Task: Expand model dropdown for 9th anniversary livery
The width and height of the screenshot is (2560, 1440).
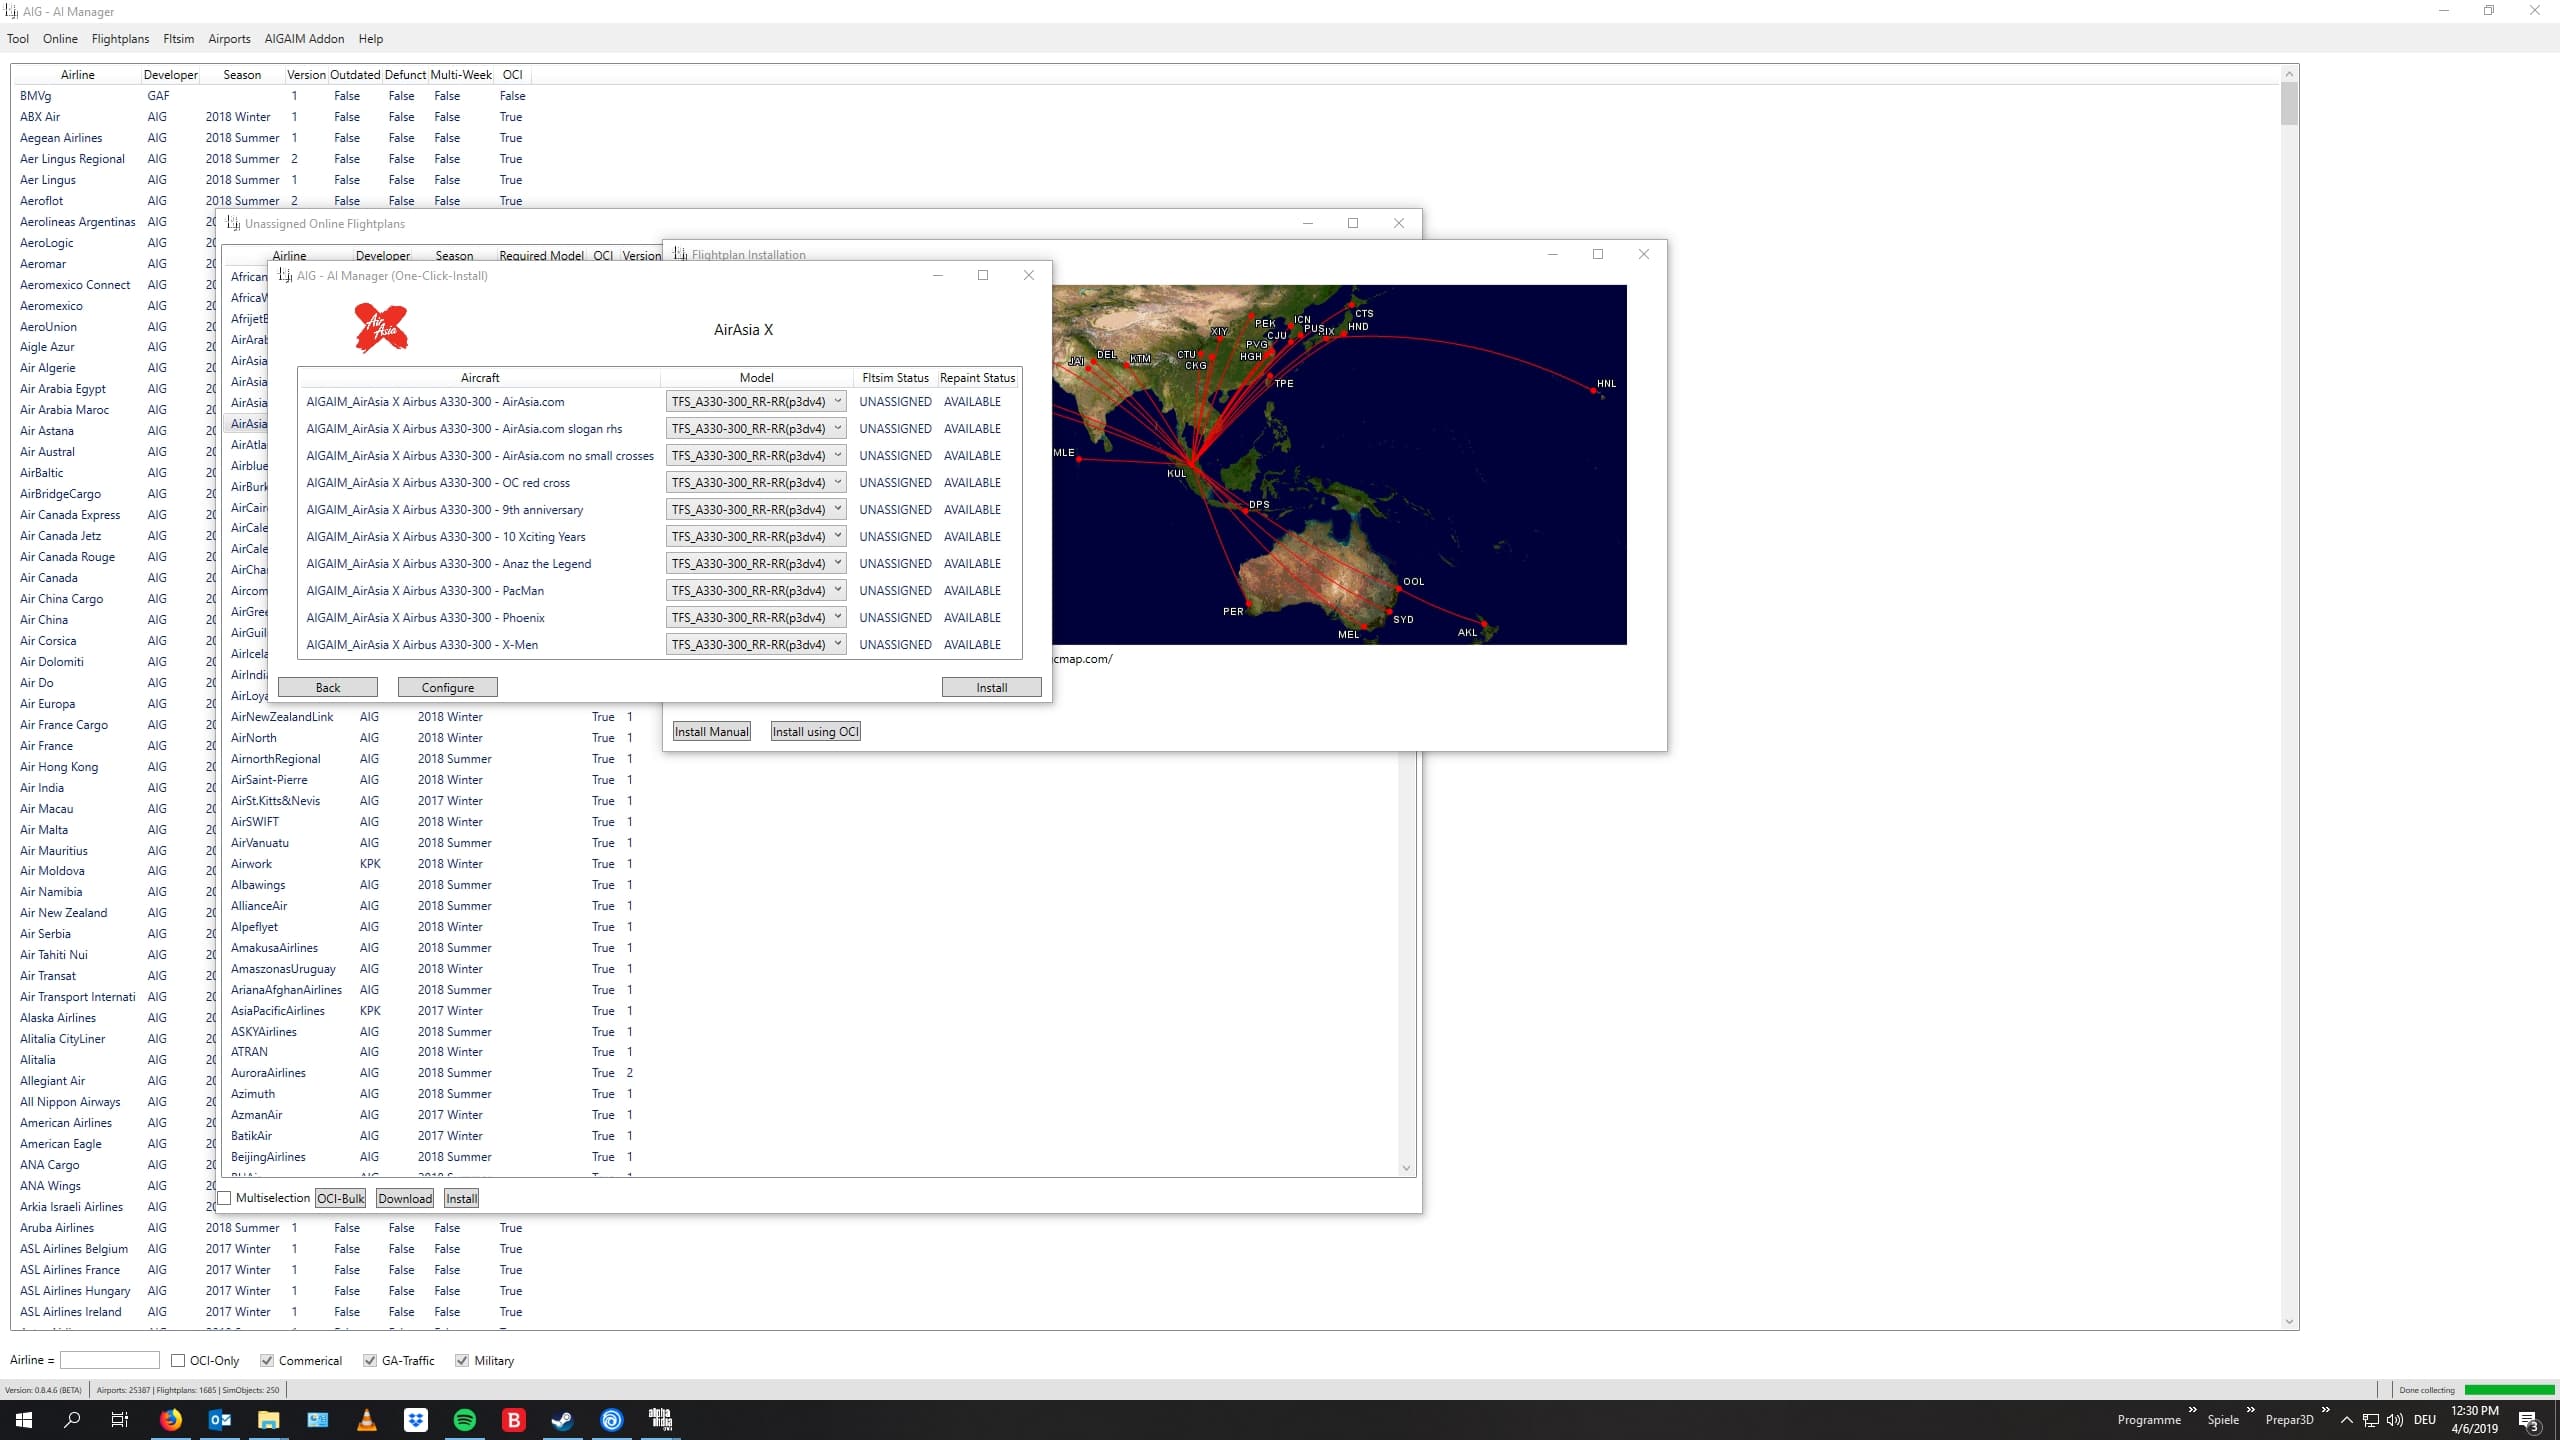Action: coord(838,509)
